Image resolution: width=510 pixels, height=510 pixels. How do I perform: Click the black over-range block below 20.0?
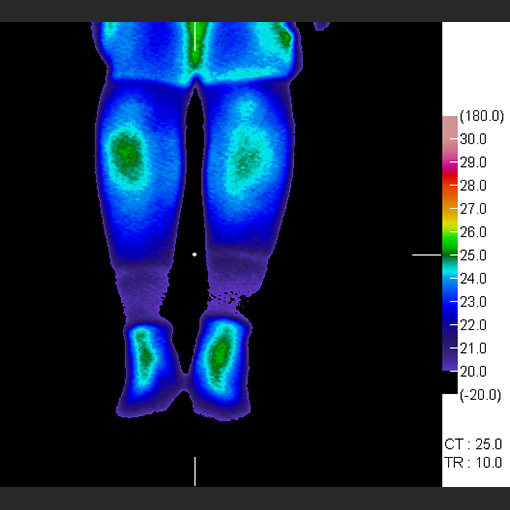click(450, 382)
